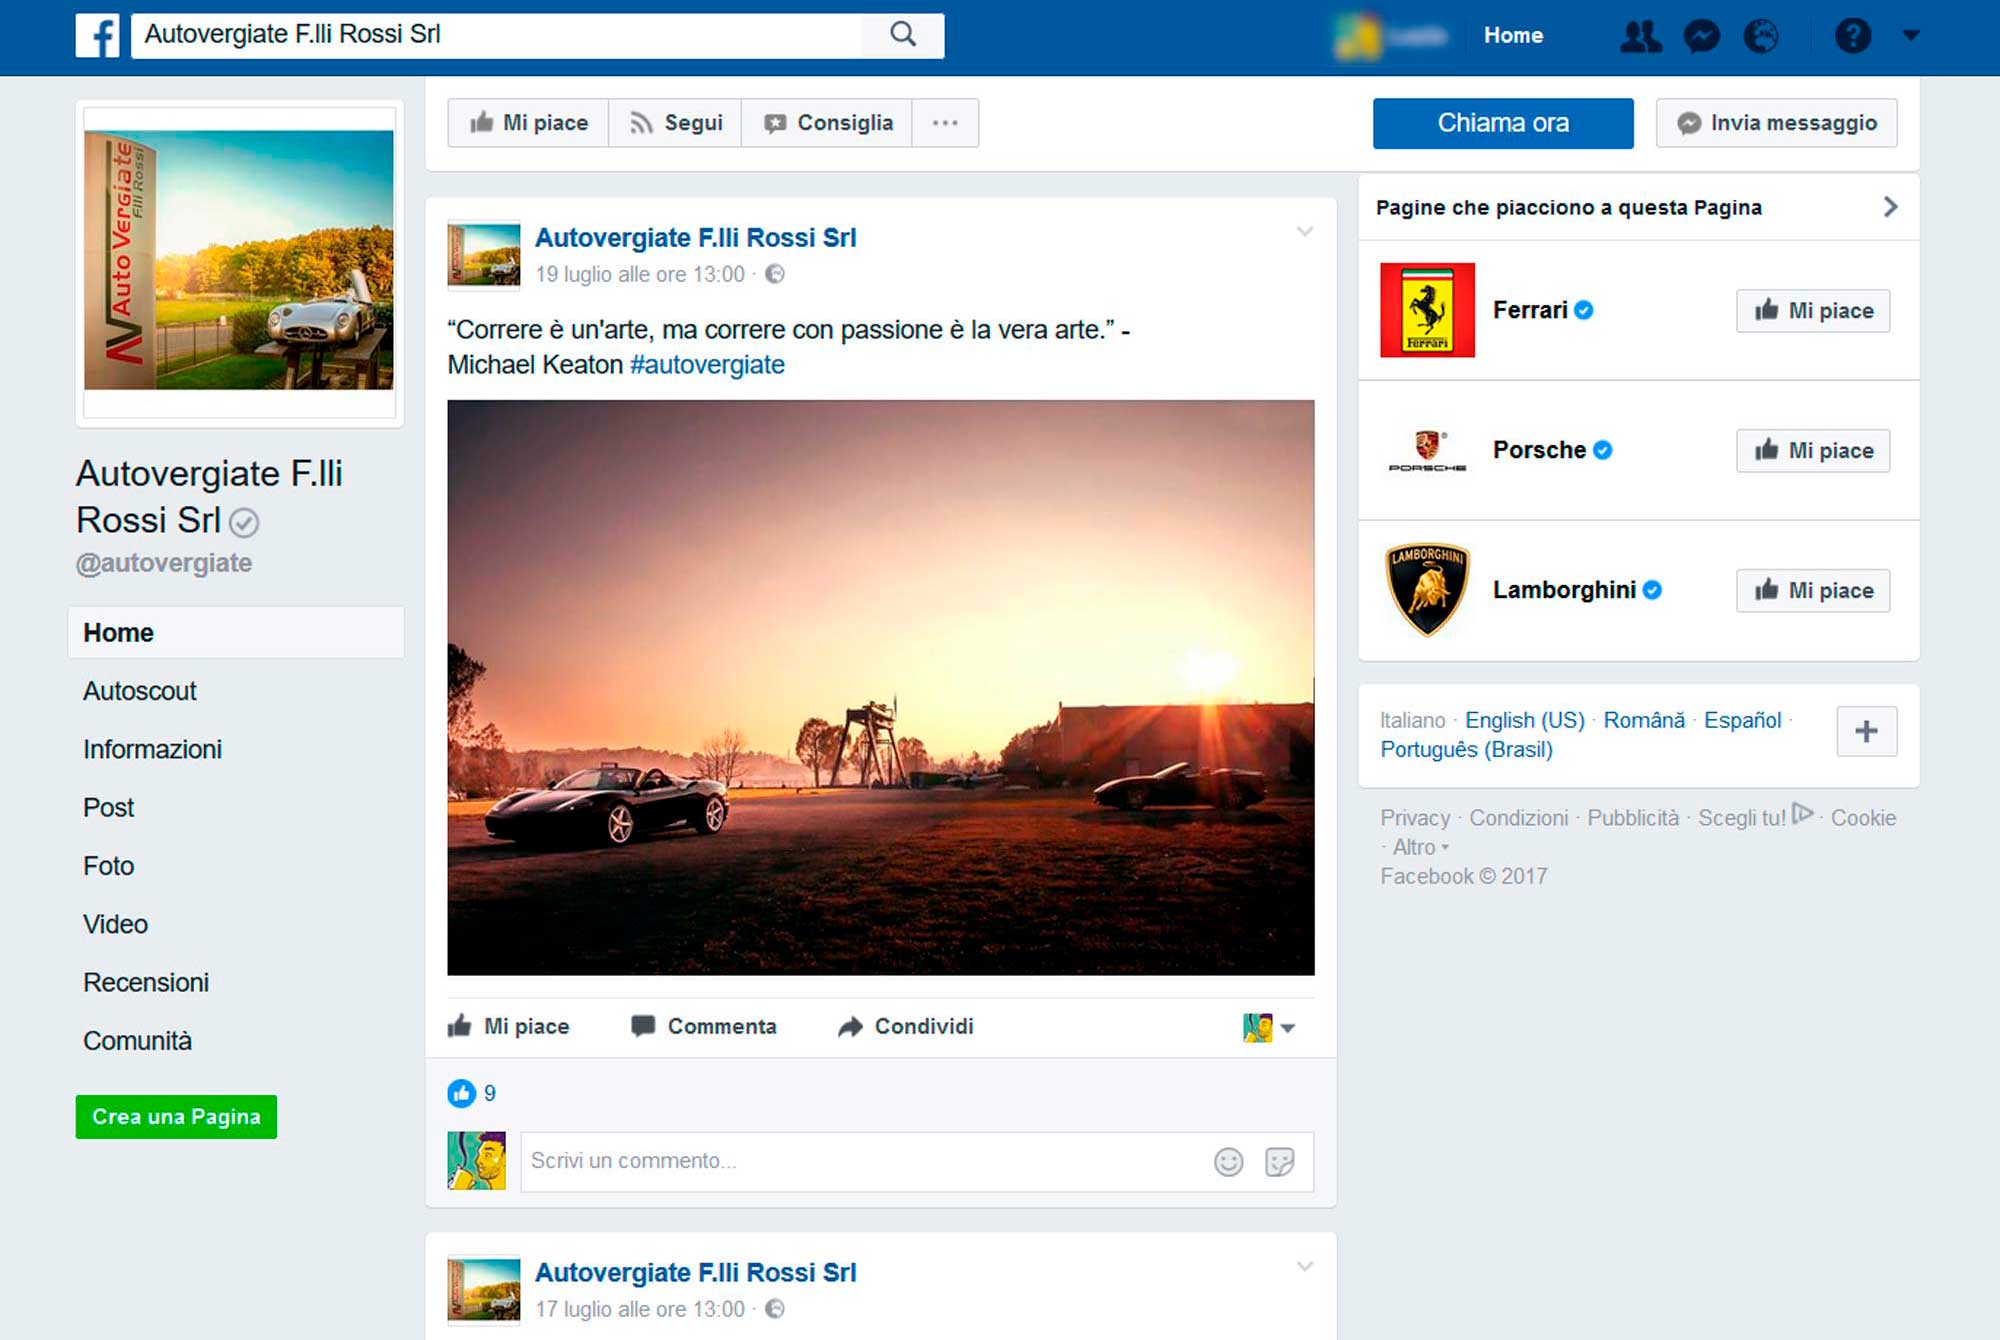
Task: Click the Facebook logo icon
Action: point(98,35)
